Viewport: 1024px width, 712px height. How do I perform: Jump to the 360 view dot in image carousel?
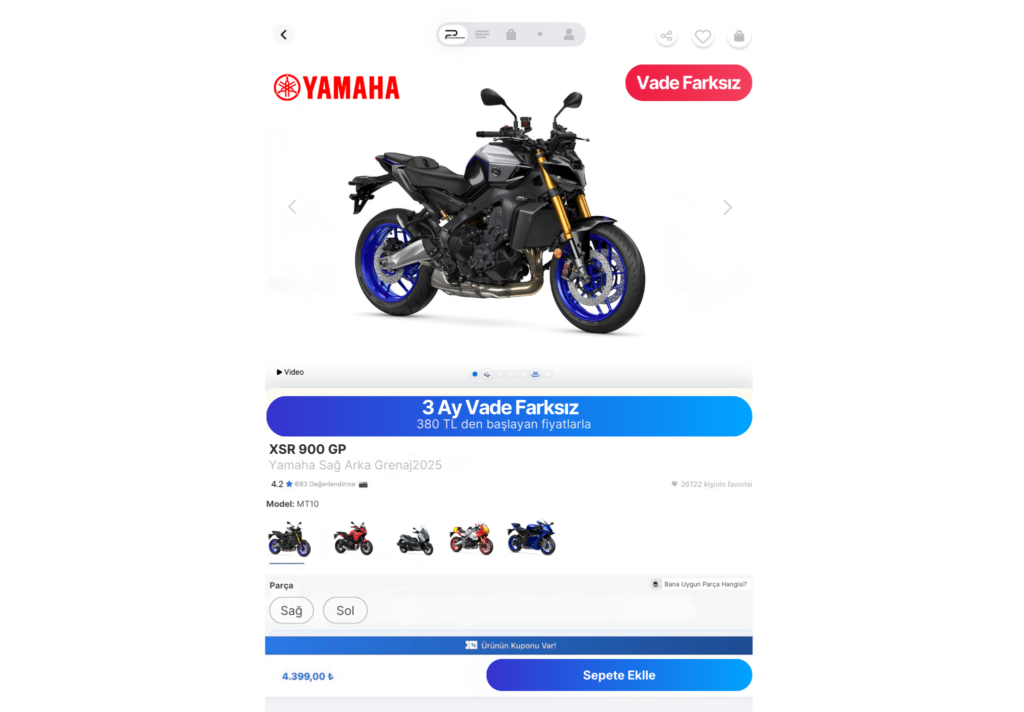535,374
